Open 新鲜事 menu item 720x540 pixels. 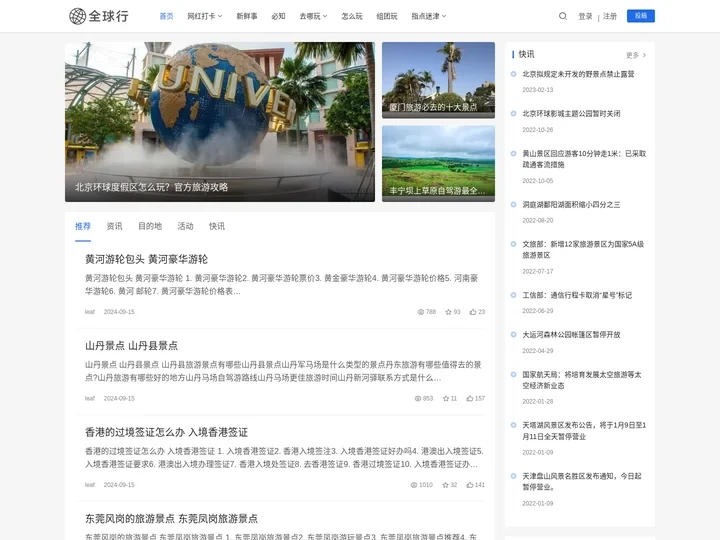(x=247, y=16)
